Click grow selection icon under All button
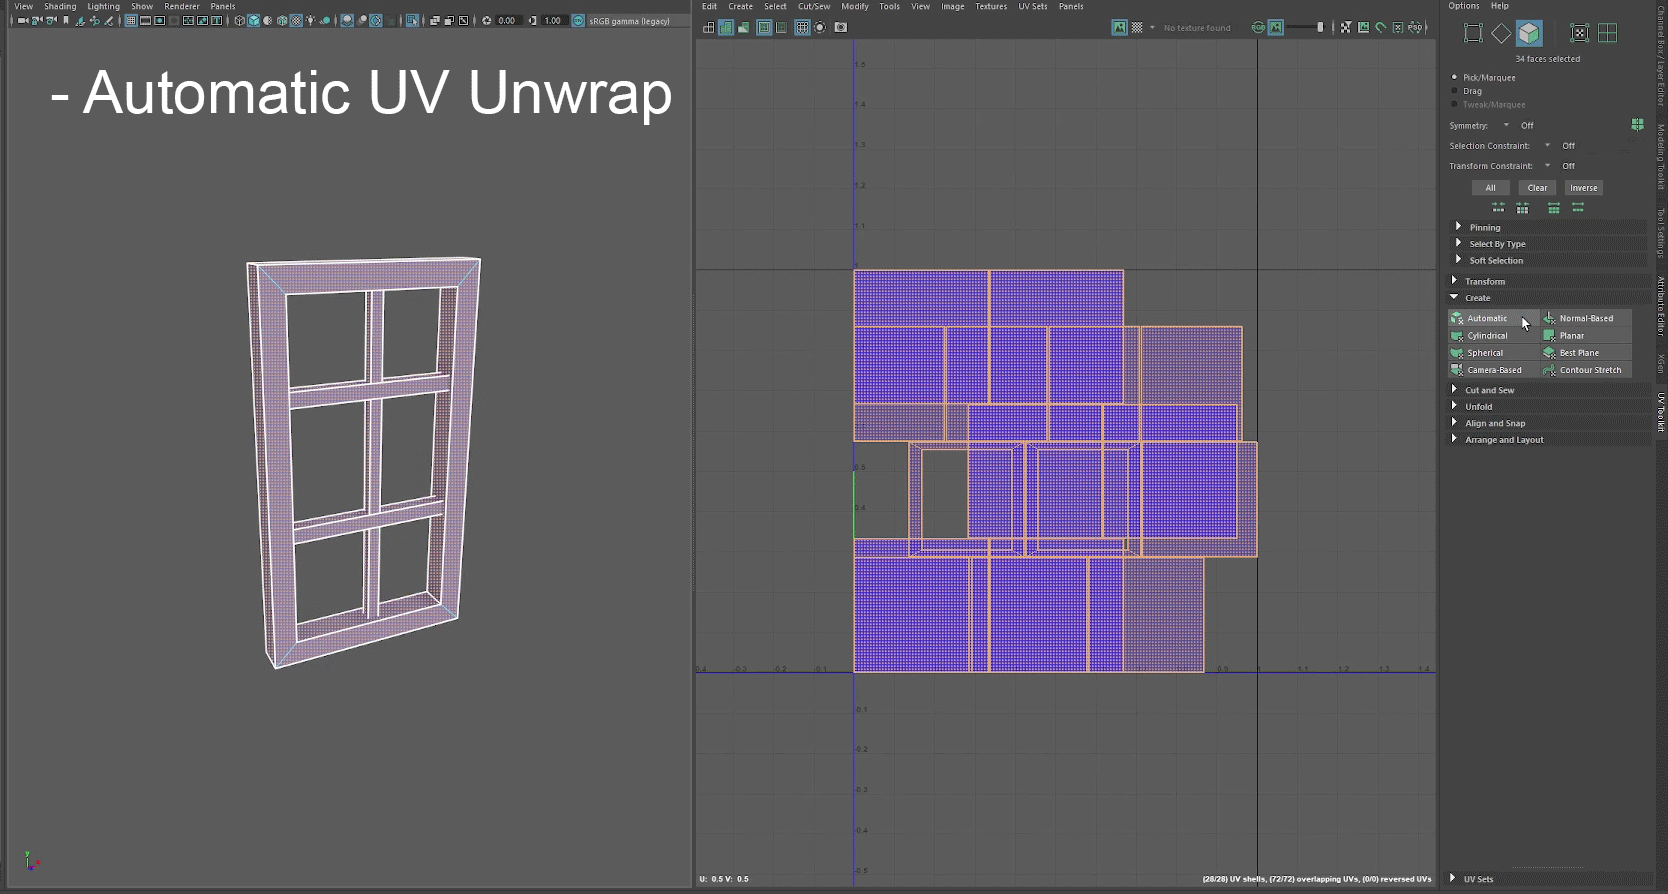The height and width of the screenshot is (894, 1668). [x=1498, y=208]
